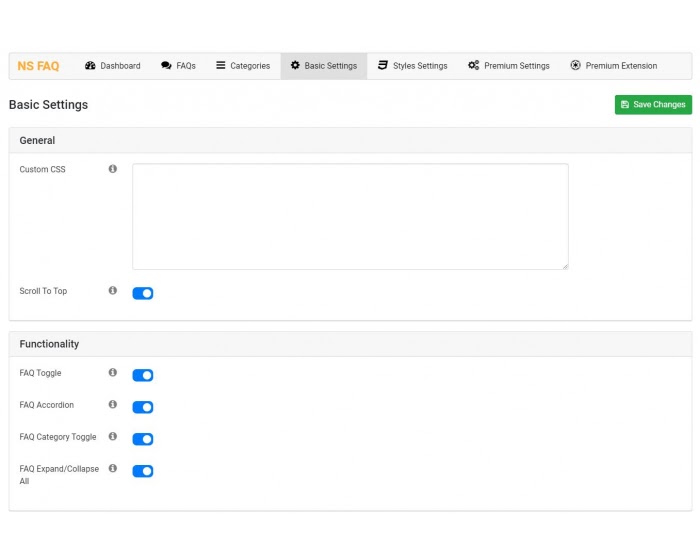Viewport: 700px width, 560px height.
Task: Switch off FAQ Category Toggle
Action: (x=143, y=439)
